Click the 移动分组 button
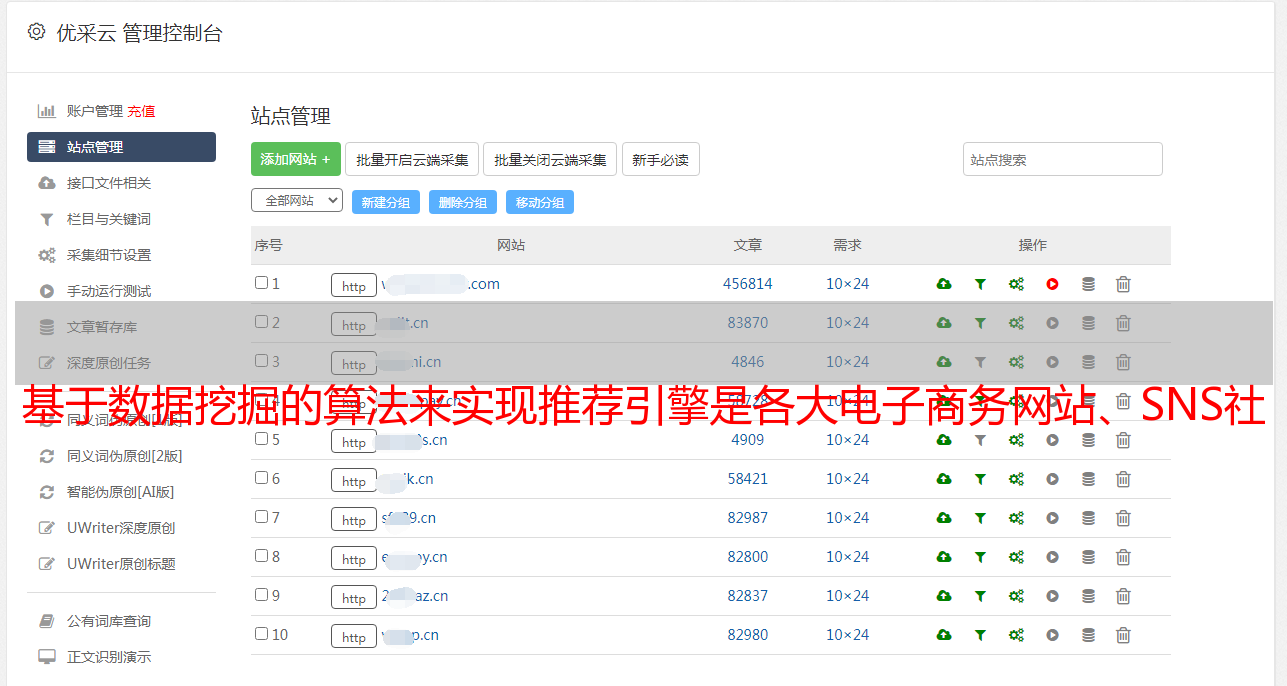This screenshot has height=686, width=1287. coord(540,202)
